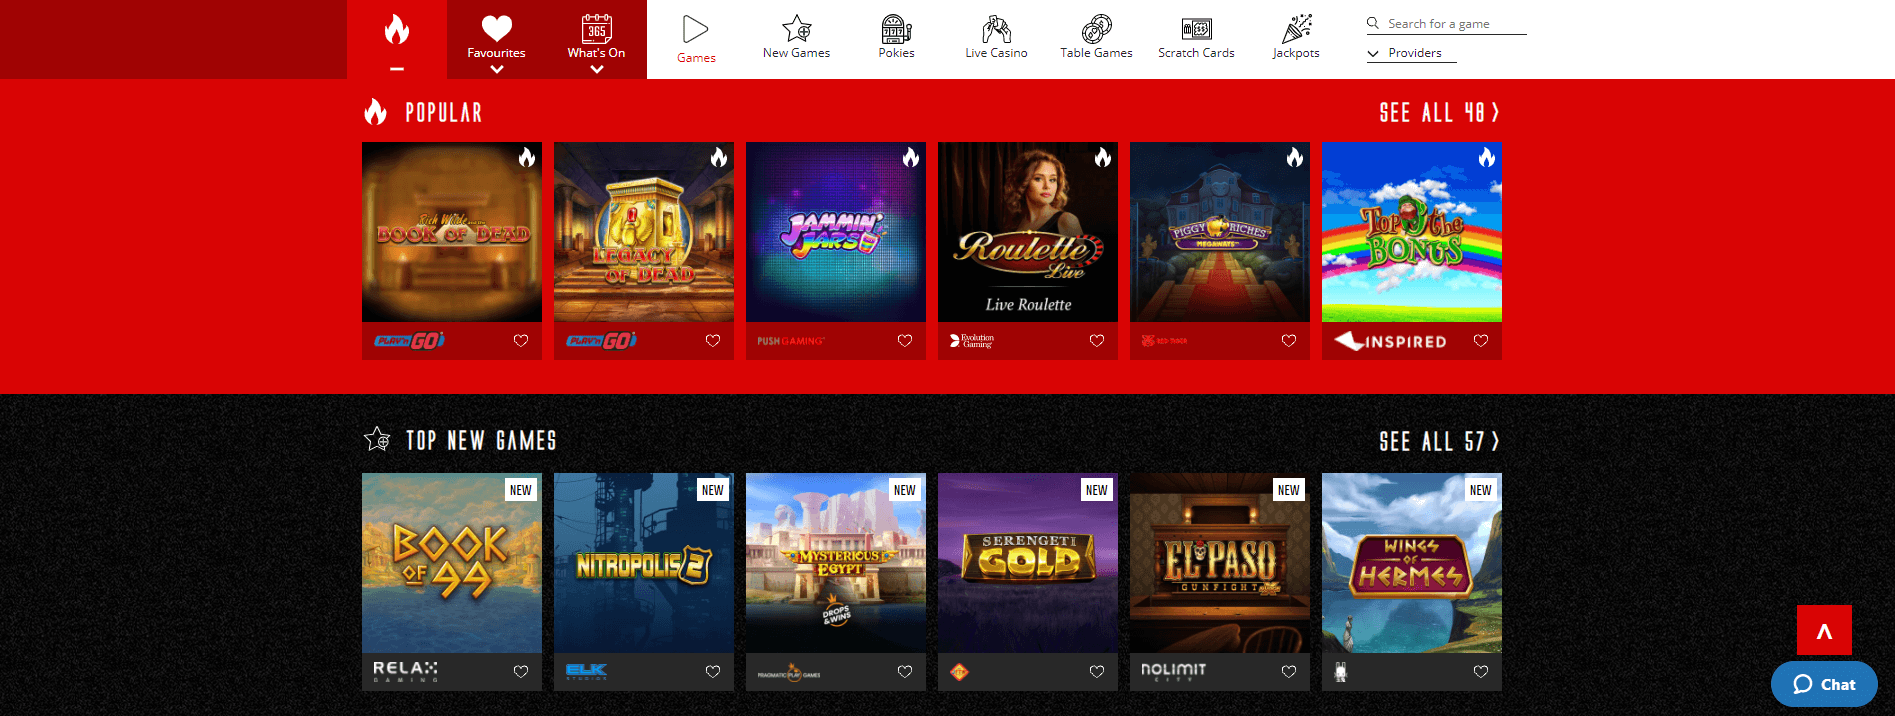Expand the Favourites menu chevron
Screen dimensions: 1895x716
497,70
